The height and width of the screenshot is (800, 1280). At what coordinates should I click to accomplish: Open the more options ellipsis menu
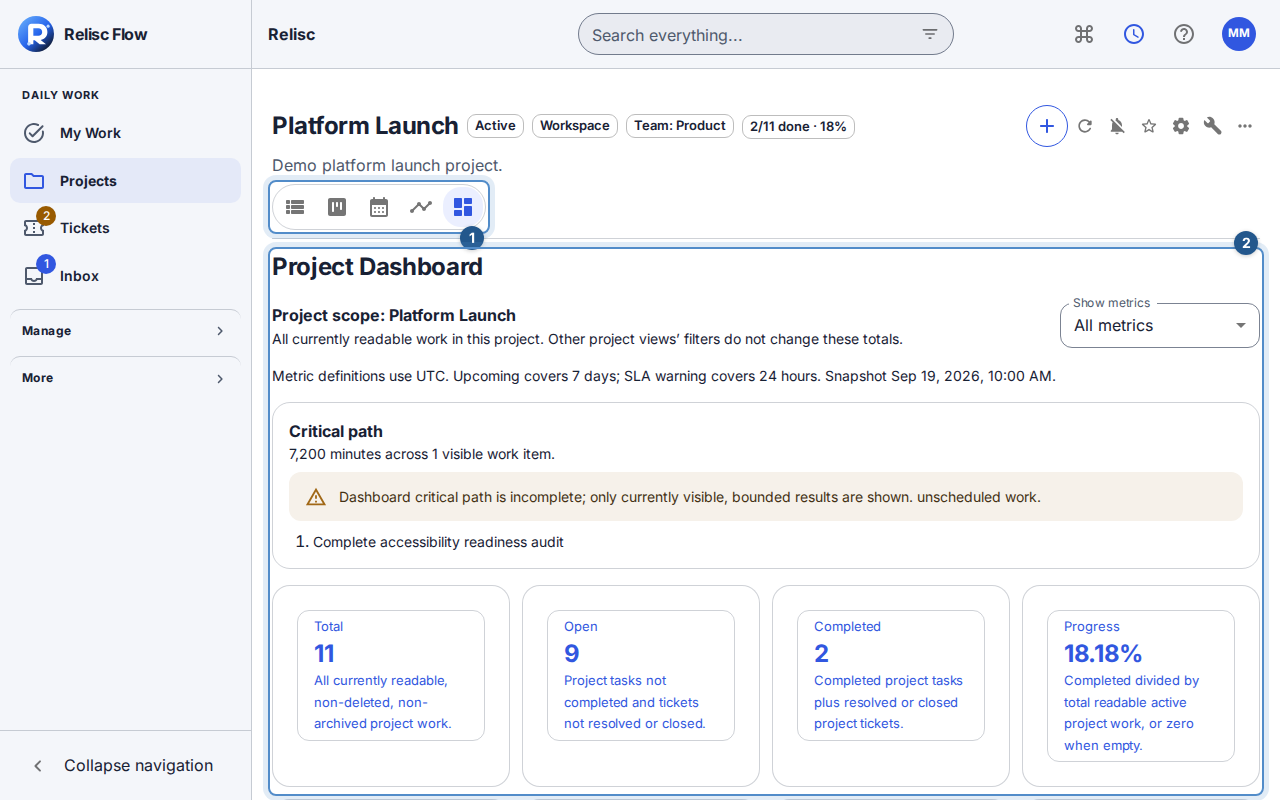pos(1245,126)
